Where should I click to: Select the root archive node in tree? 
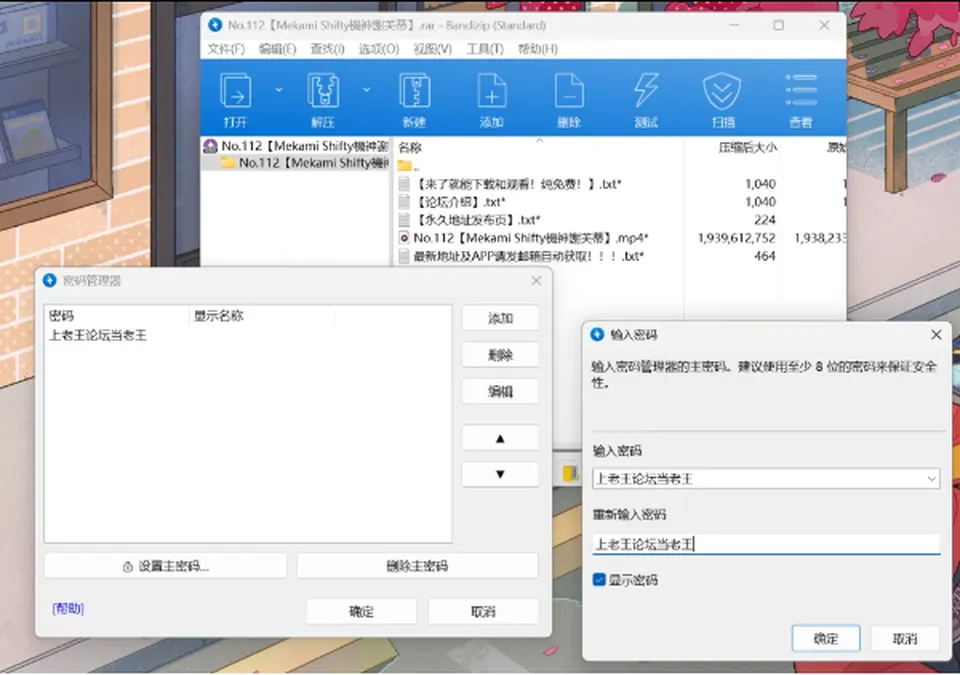(x=296, y=146)
